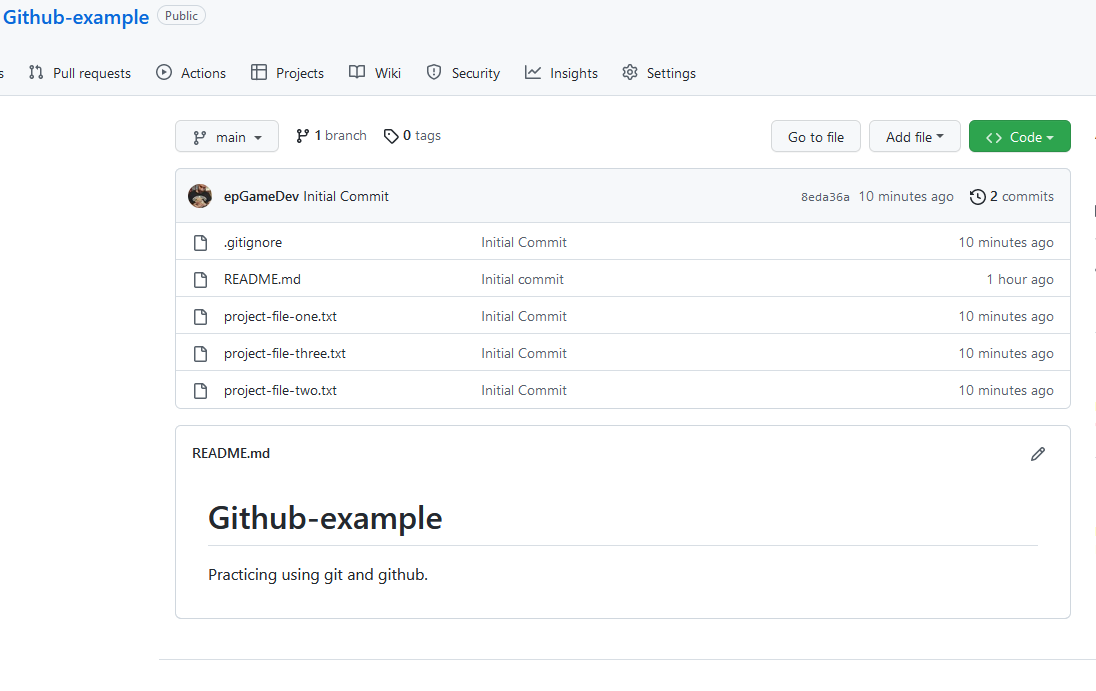Select the tags icon beside '0 tags'

(391, 135)
